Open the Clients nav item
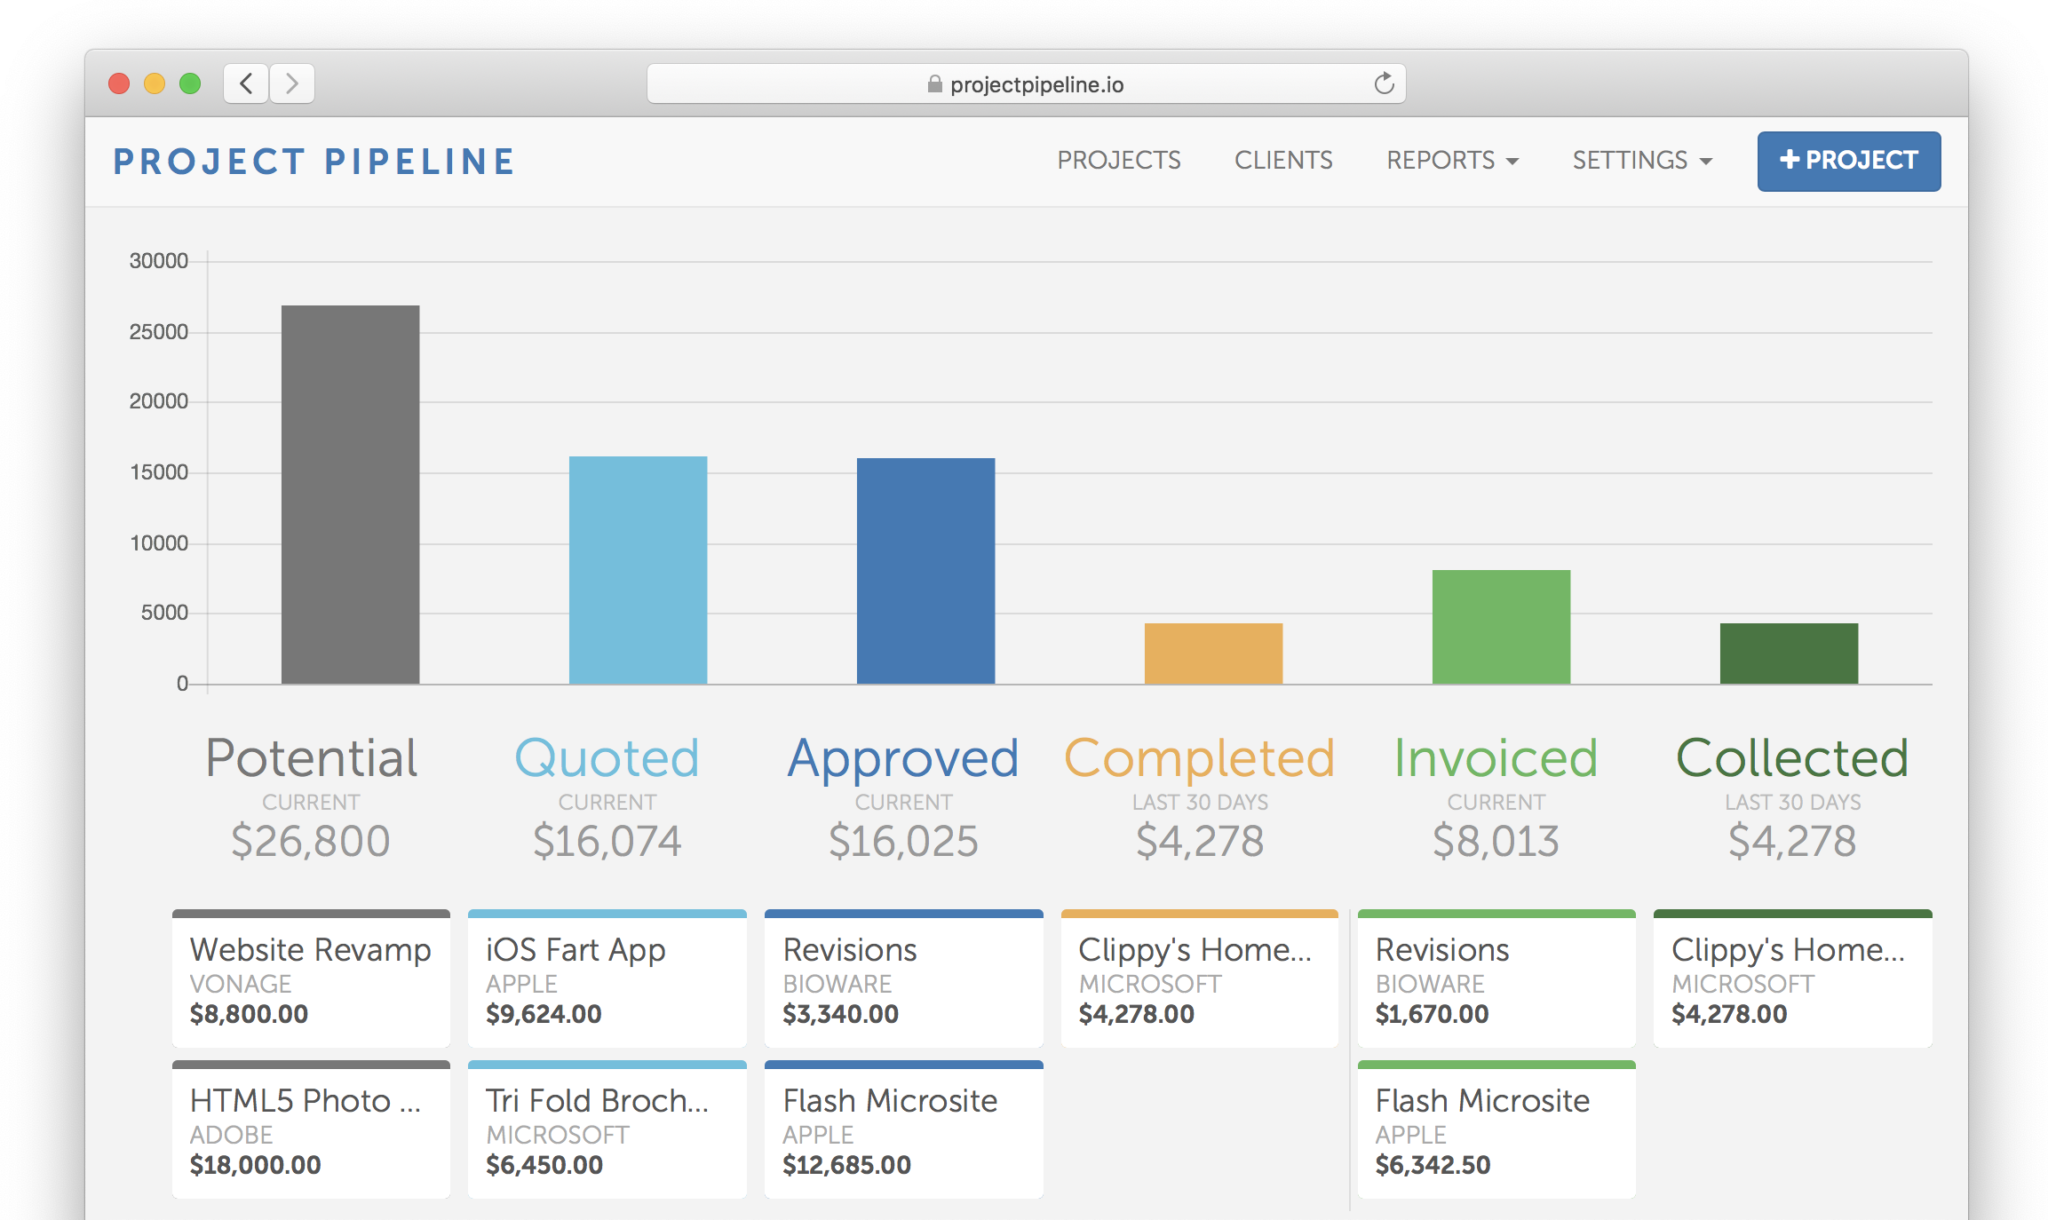Screen dimensions: 2048x1220 point(1283,160)
